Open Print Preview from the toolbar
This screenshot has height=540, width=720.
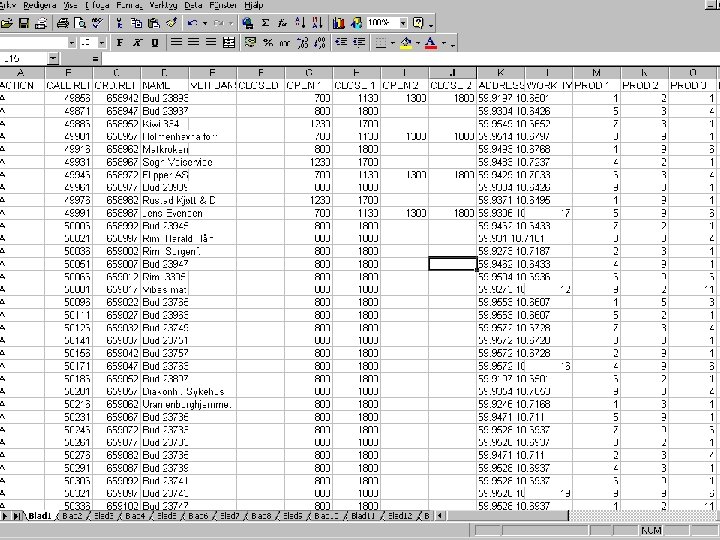click(x=80, y=23)
